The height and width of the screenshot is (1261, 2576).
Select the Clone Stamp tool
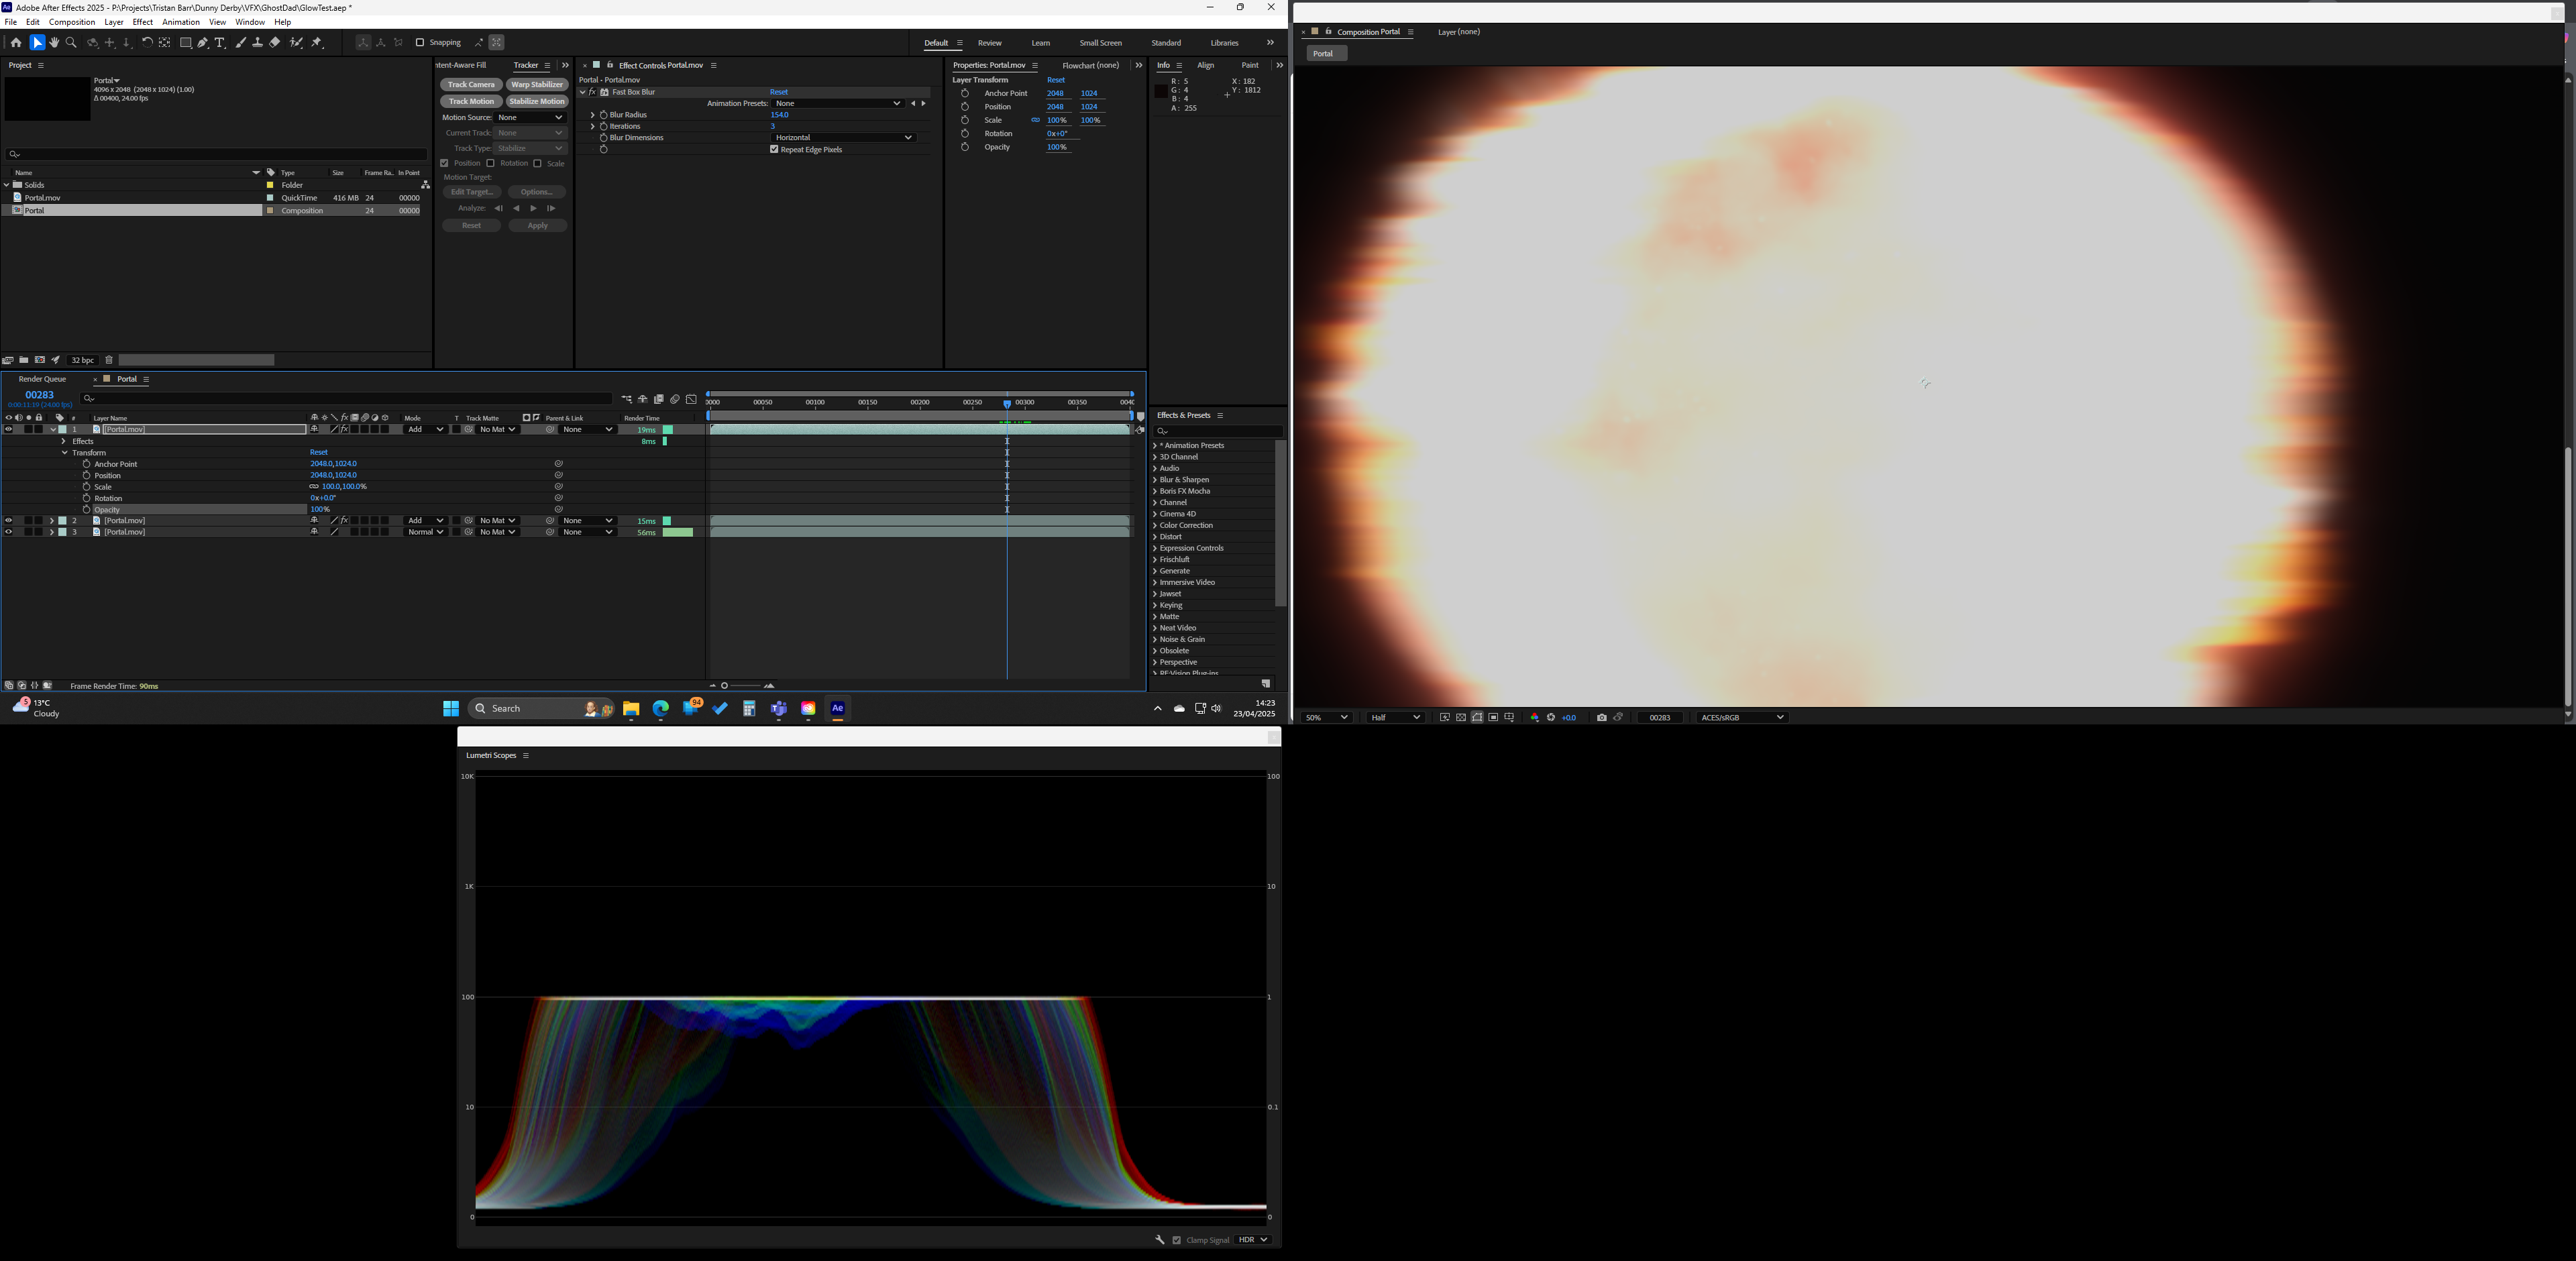click(257, 42)
